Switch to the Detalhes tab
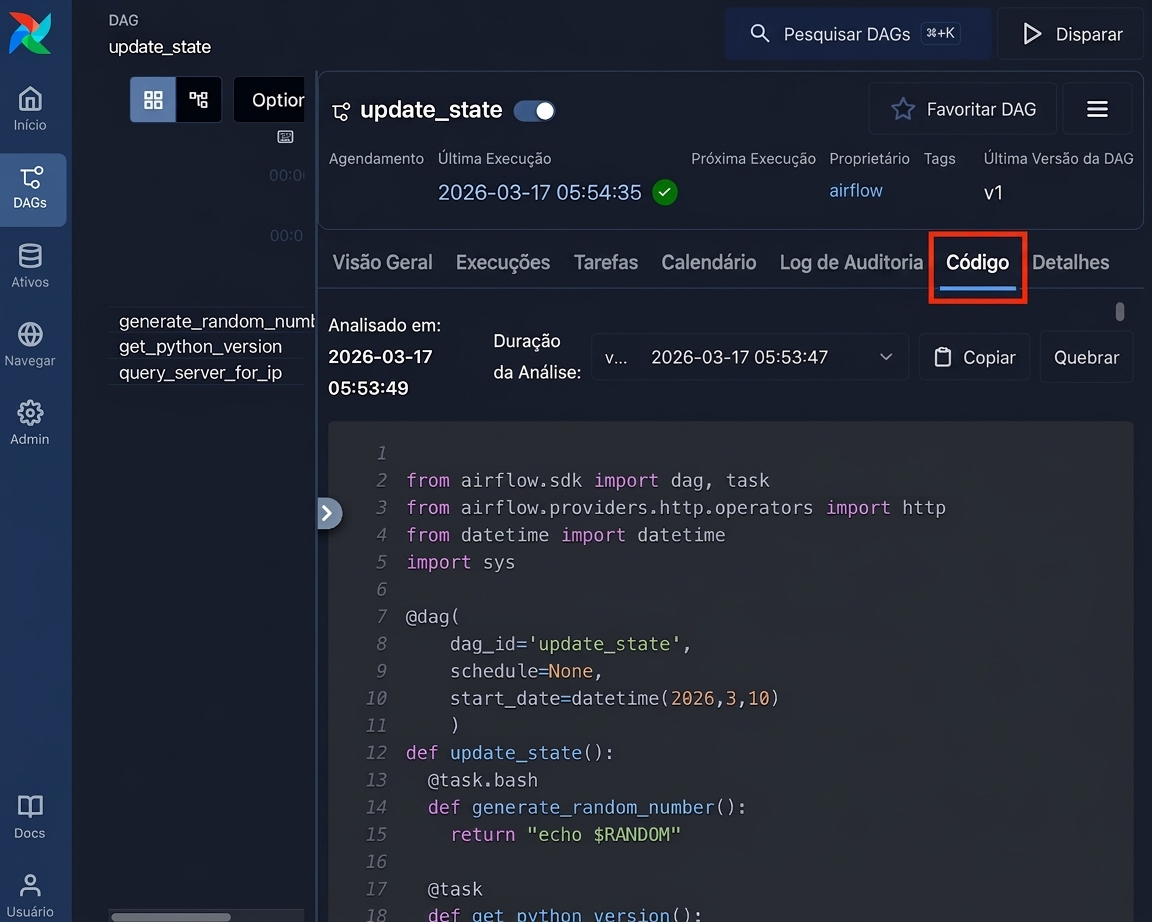This screenshot has height=922, width=1152. 1070,262
